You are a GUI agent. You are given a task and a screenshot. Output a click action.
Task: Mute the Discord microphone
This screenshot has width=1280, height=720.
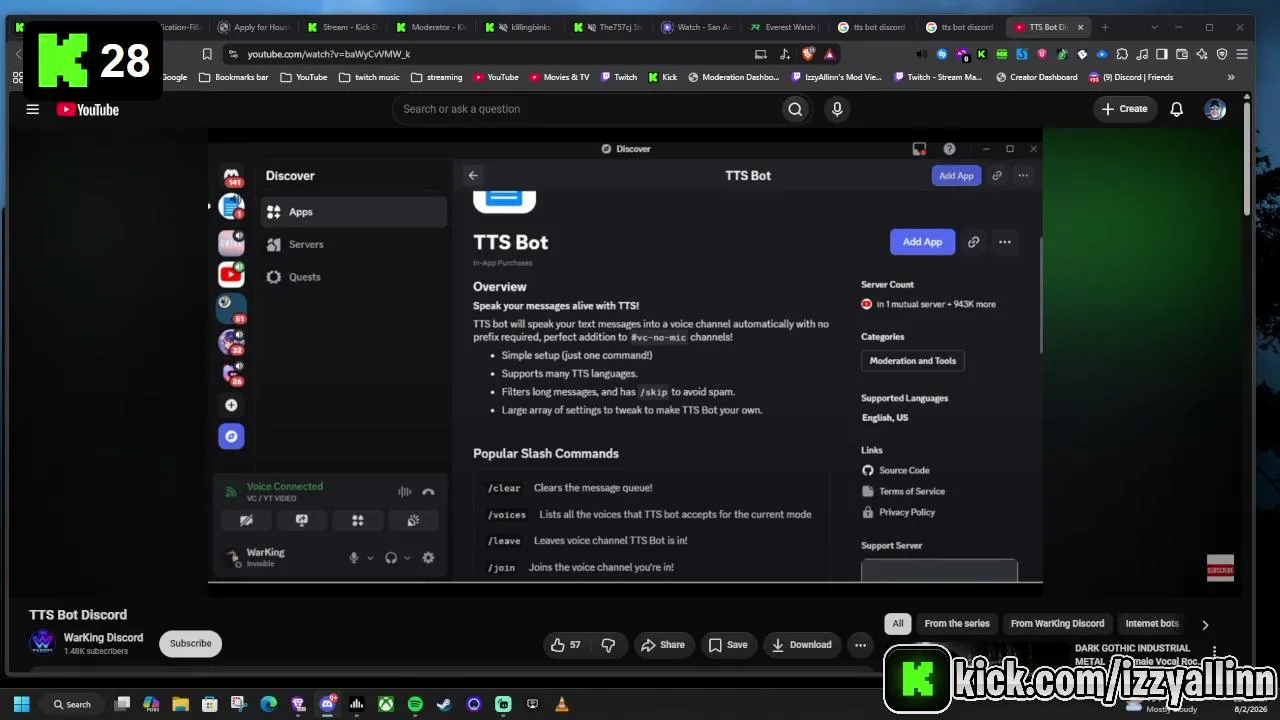354,558
